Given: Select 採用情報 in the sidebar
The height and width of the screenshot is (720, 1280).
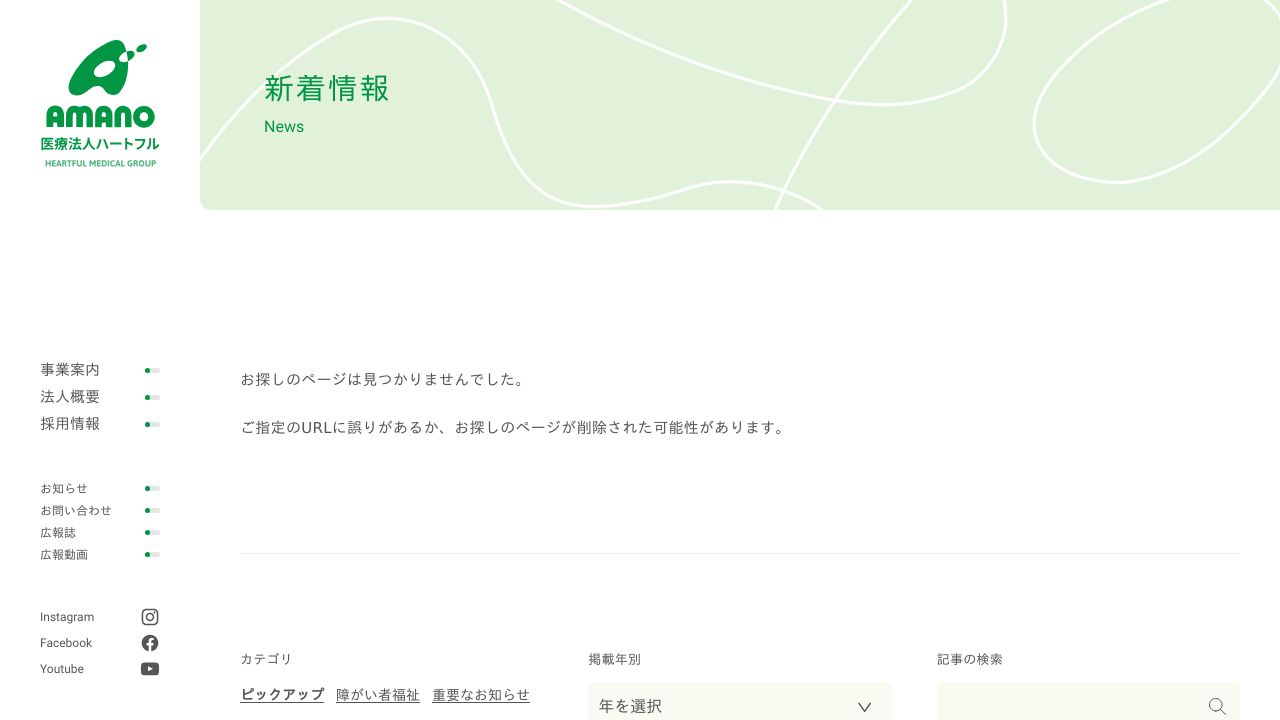Looking at the screenshot, I should (69, 424).
